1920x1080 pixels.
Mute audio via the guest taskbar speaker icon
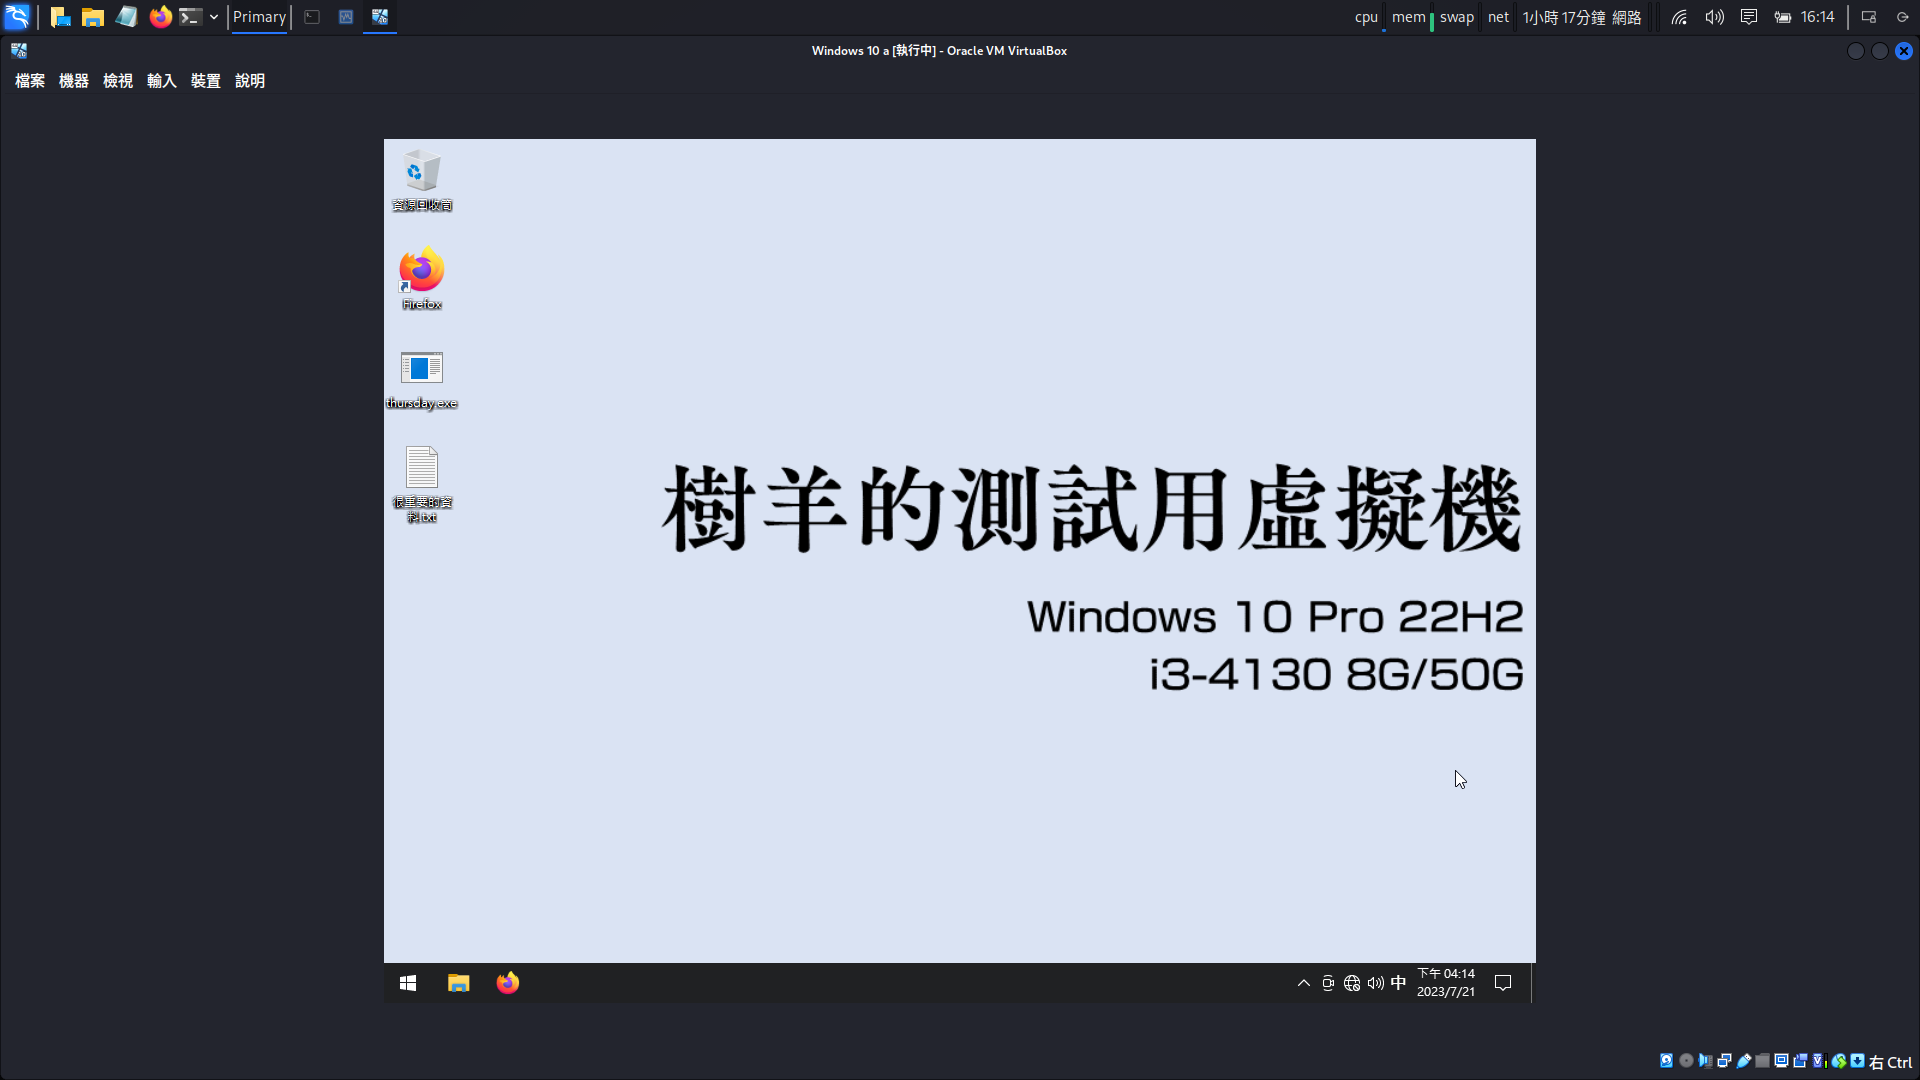coord(1374,983)
